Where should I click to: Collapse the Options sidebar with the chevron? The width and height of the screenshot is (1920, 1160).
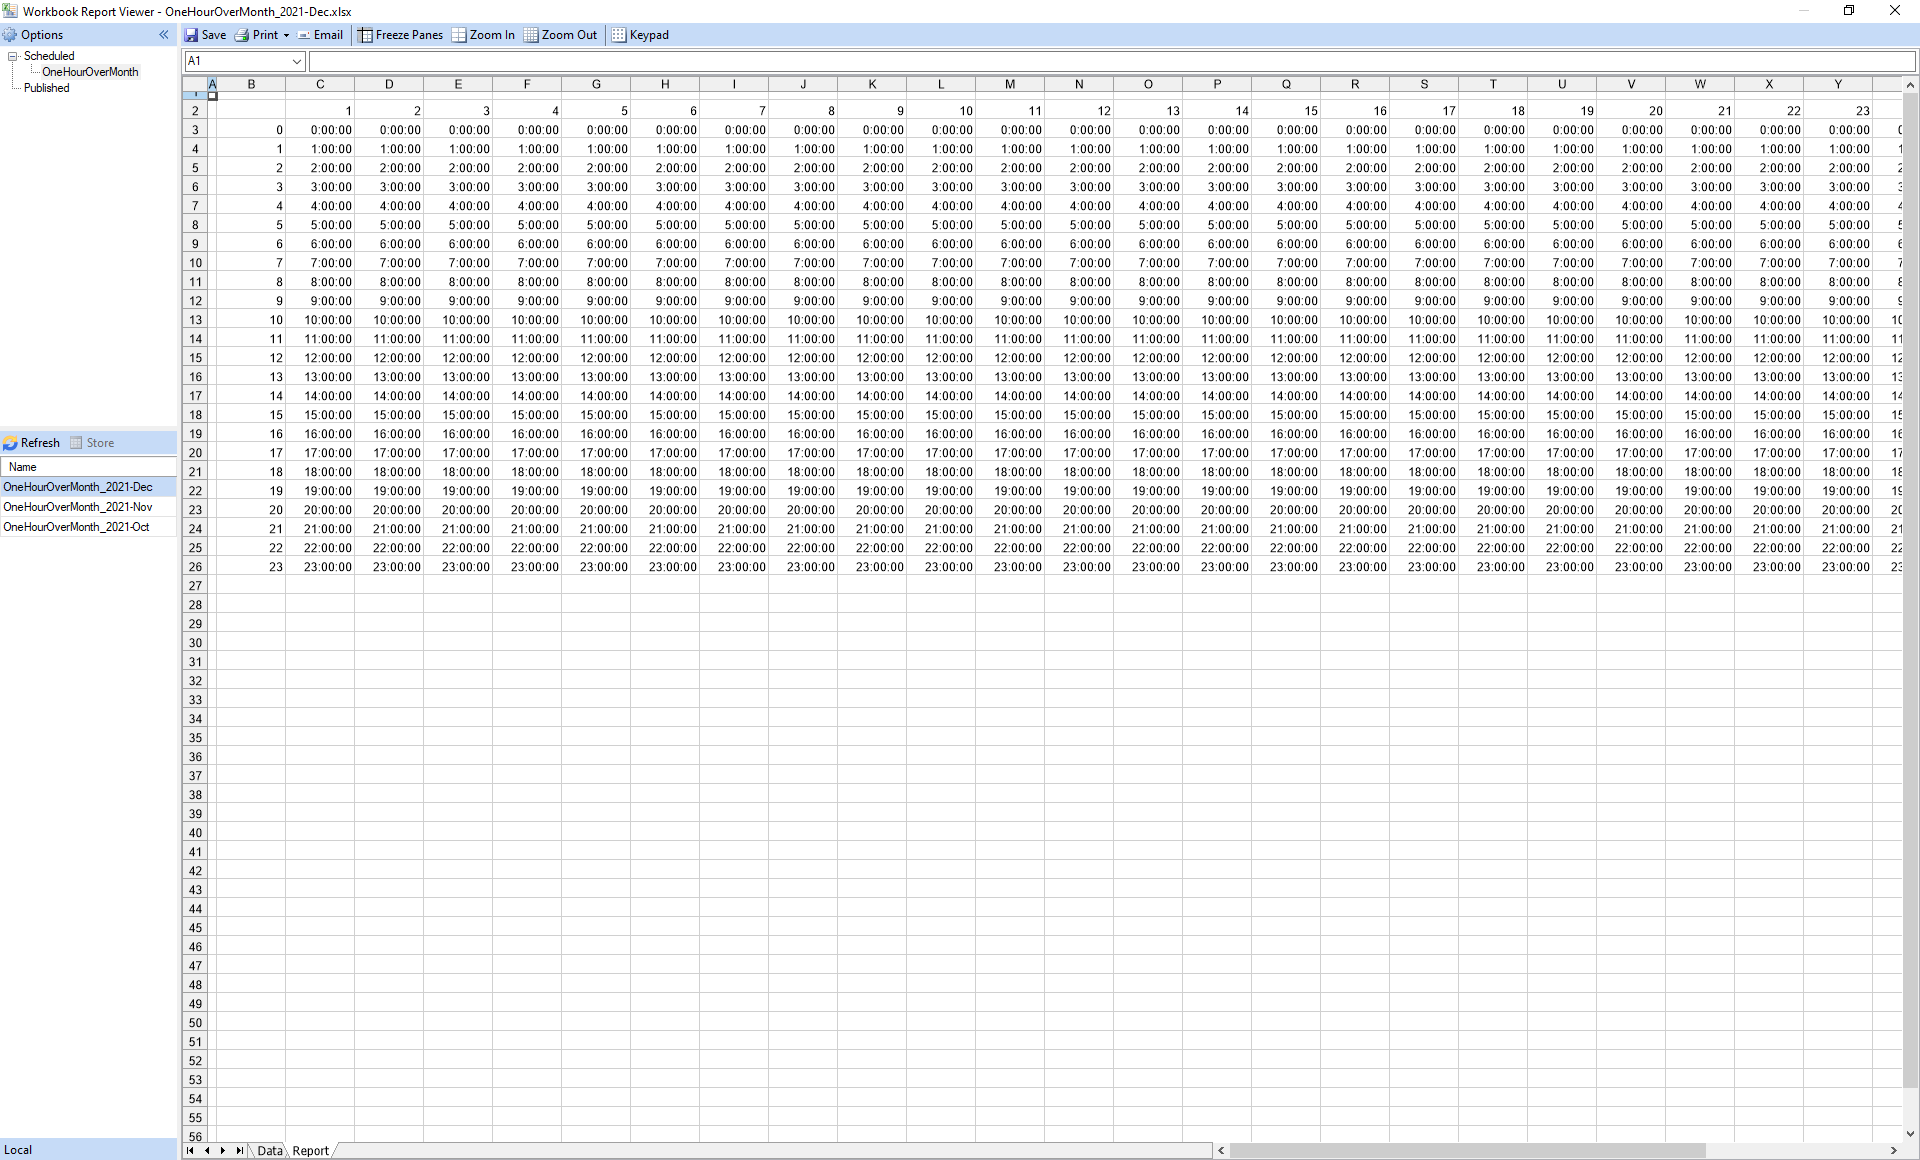[x=164, y=34]
